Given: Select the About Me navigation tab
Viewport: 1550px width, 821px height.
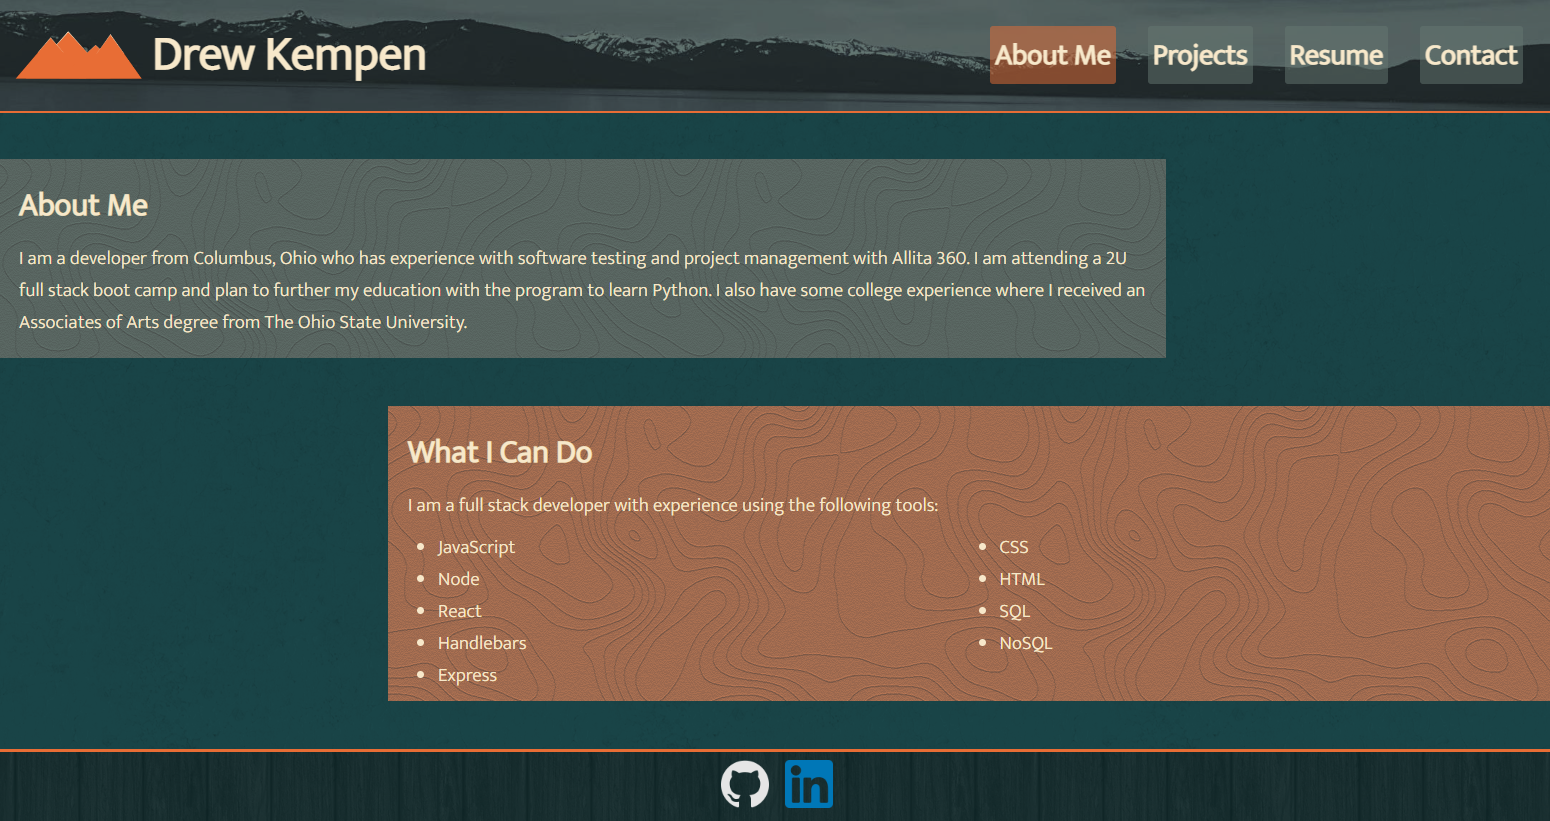Looking at the screenshot, I should point(1052,55).
